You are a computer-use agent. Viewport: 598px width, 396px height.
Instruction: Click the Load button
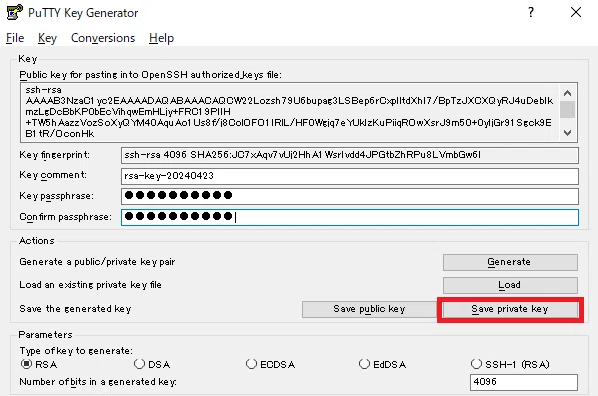pyautogui.click(x=510, y=285)
